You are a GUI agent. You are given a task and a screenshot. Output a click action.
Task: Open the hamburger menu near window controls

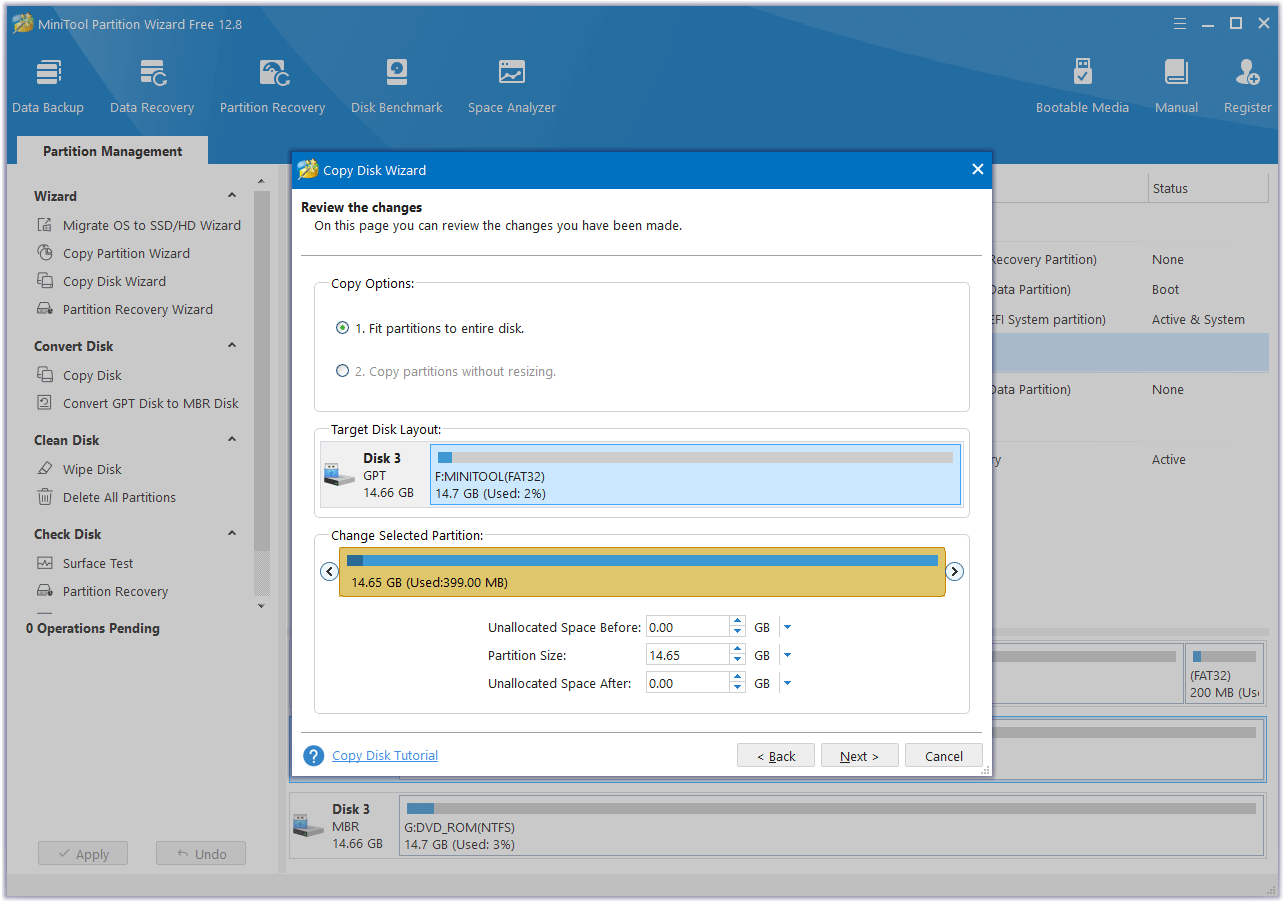pos(1180,22)
